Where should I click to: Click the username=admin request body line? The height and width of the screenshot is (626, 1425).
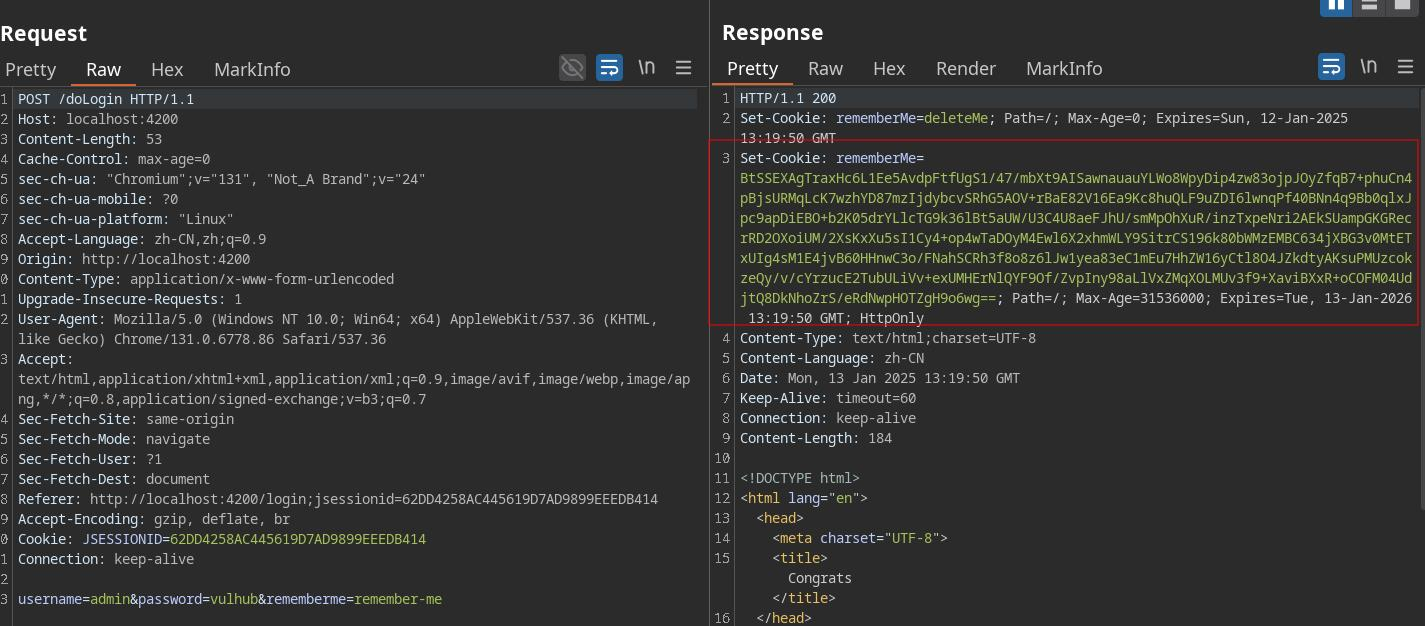(x=230, y=599)
